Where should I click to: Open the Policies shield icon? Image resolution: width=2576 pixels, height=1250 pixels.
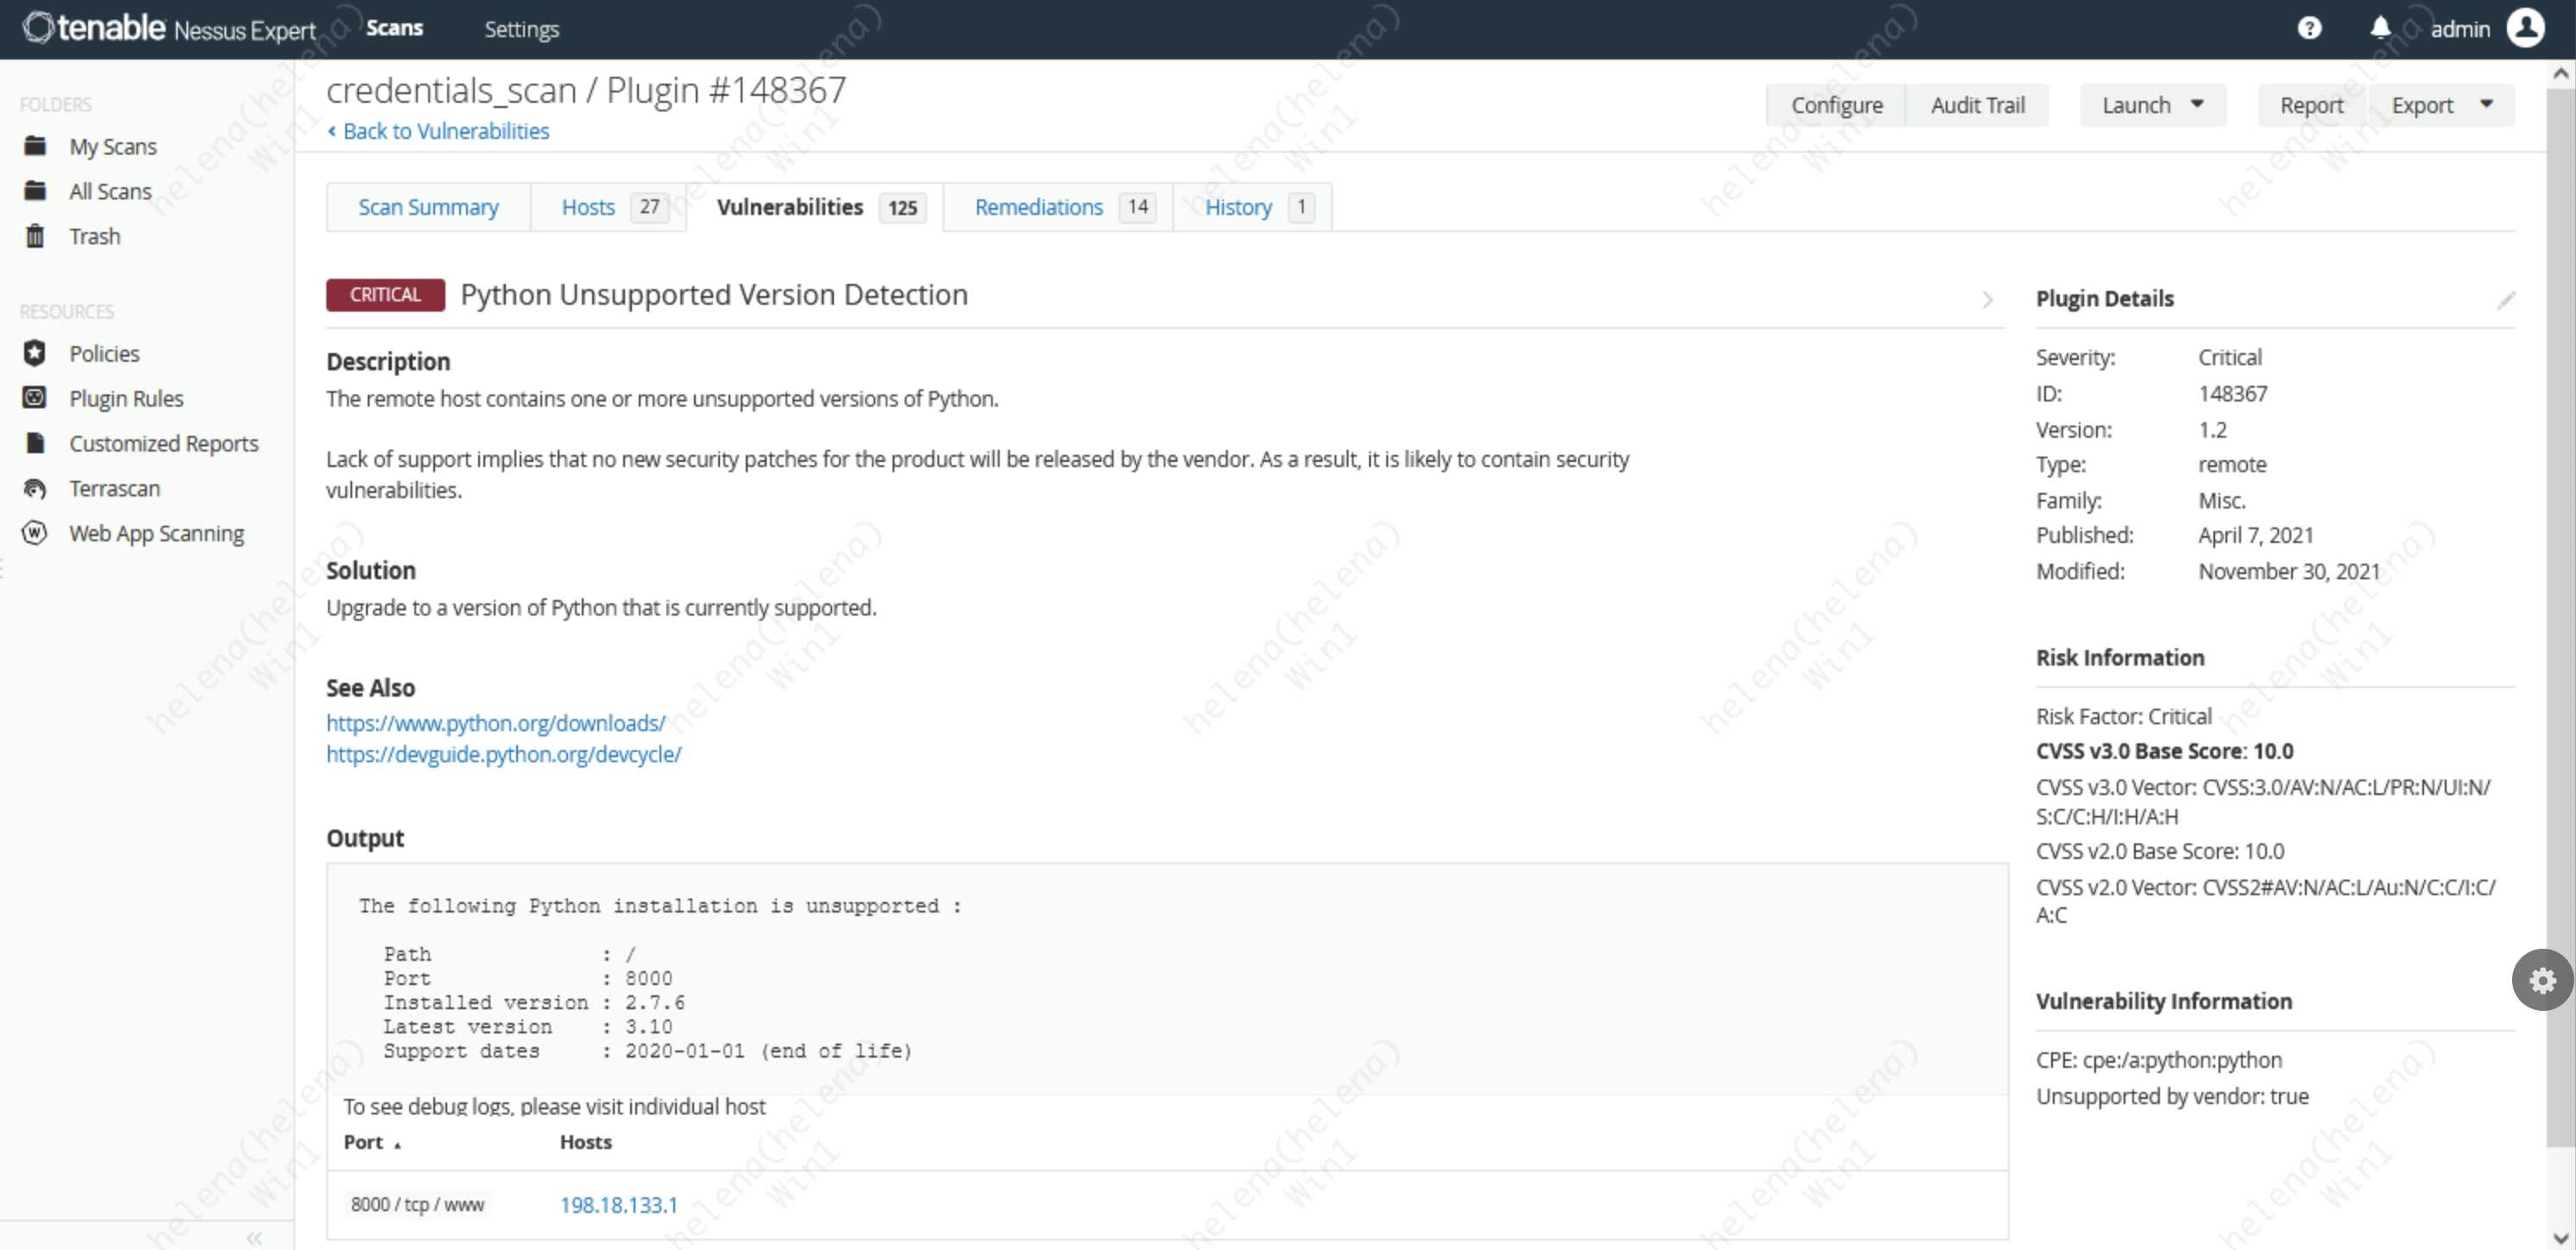pos(35,353)
